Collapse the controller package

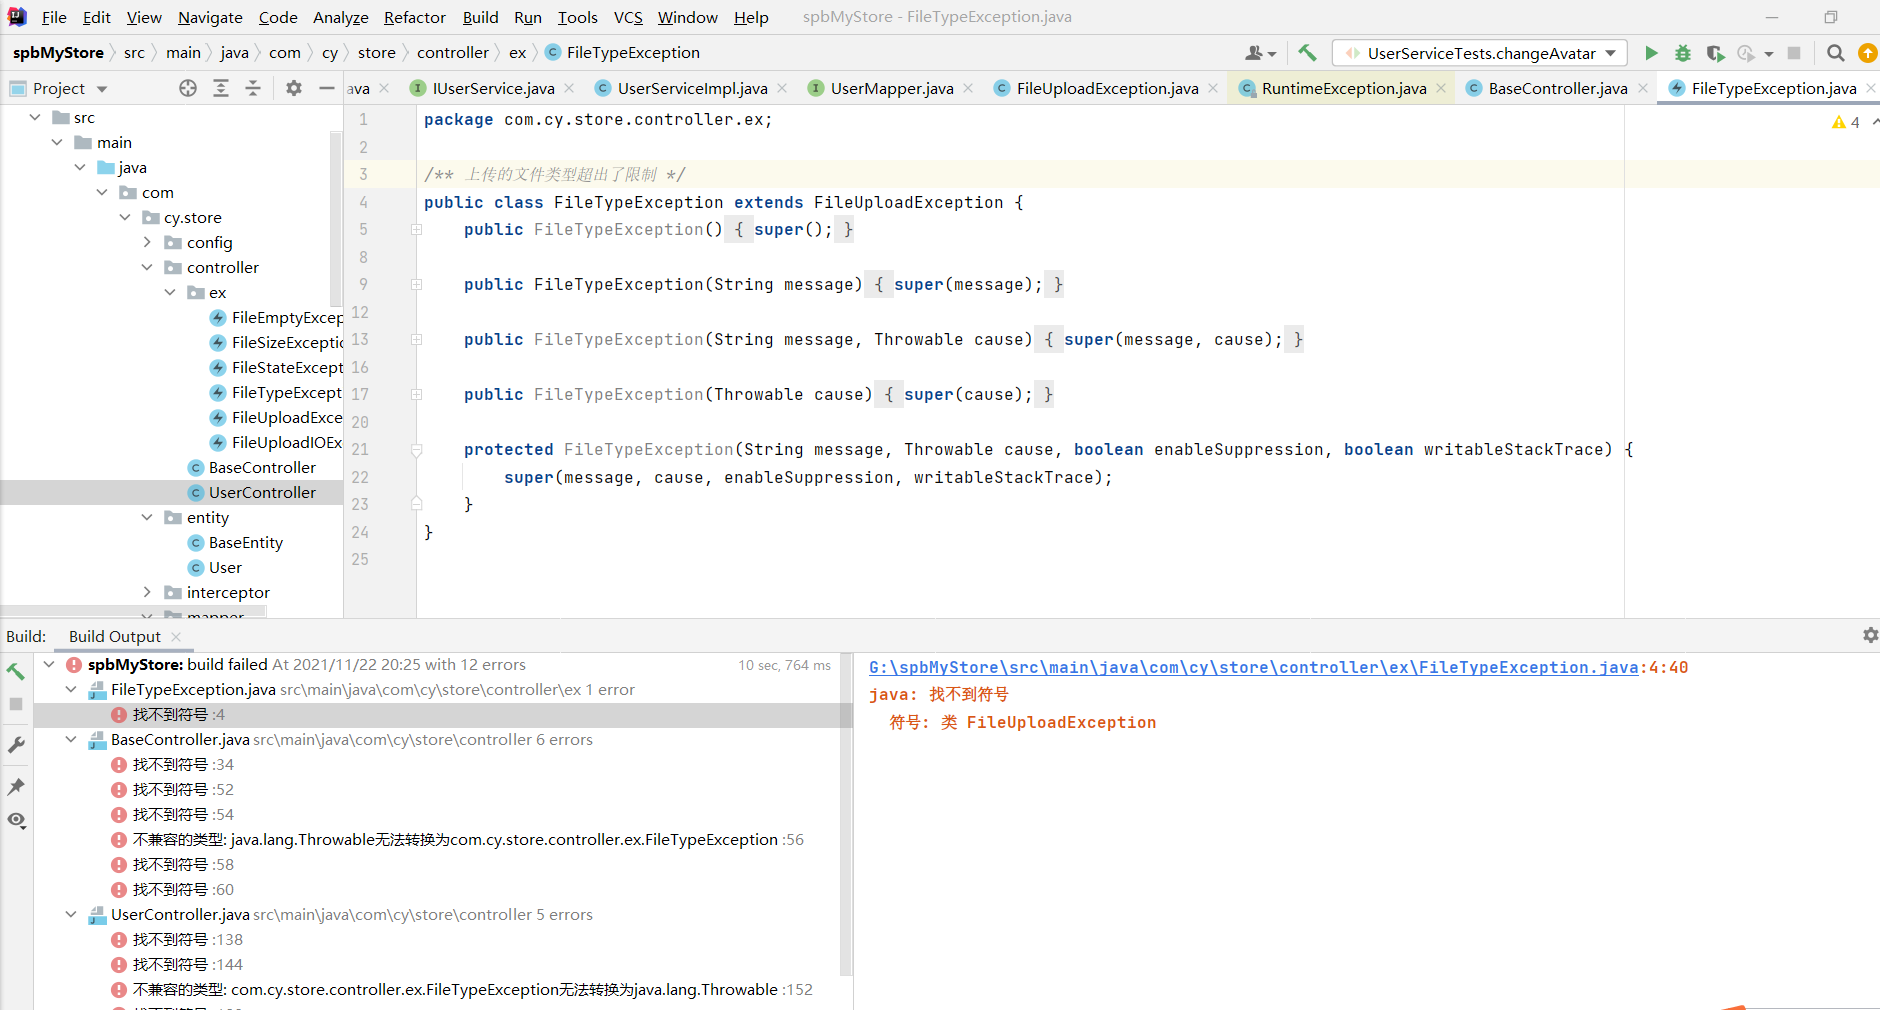(x=147, y=267)
